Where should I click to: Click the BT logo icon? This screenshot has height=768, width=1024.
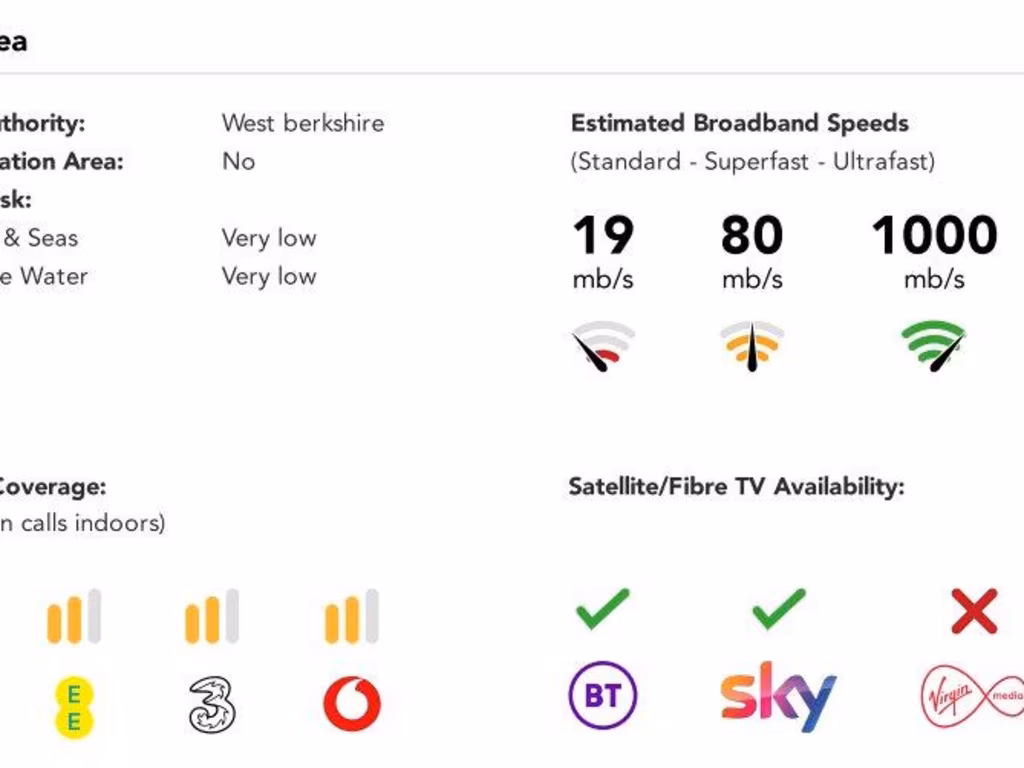(x=602, y=694)
